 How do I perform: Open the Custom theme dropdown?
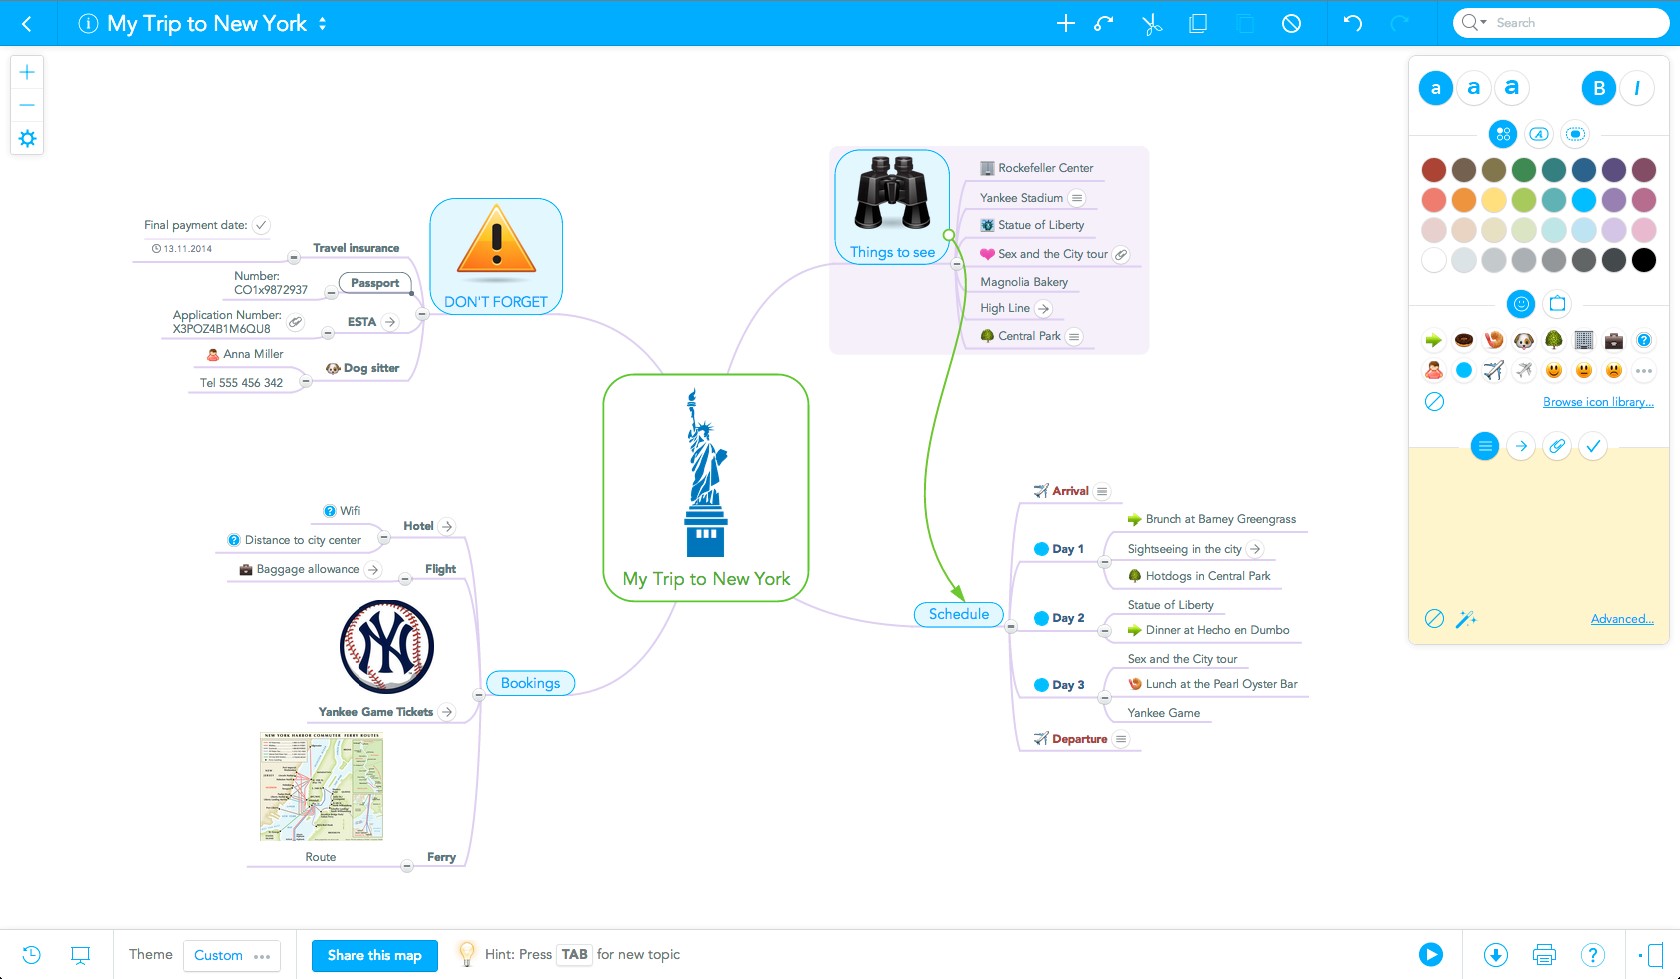pyautogui.click(x=231, y=955)
